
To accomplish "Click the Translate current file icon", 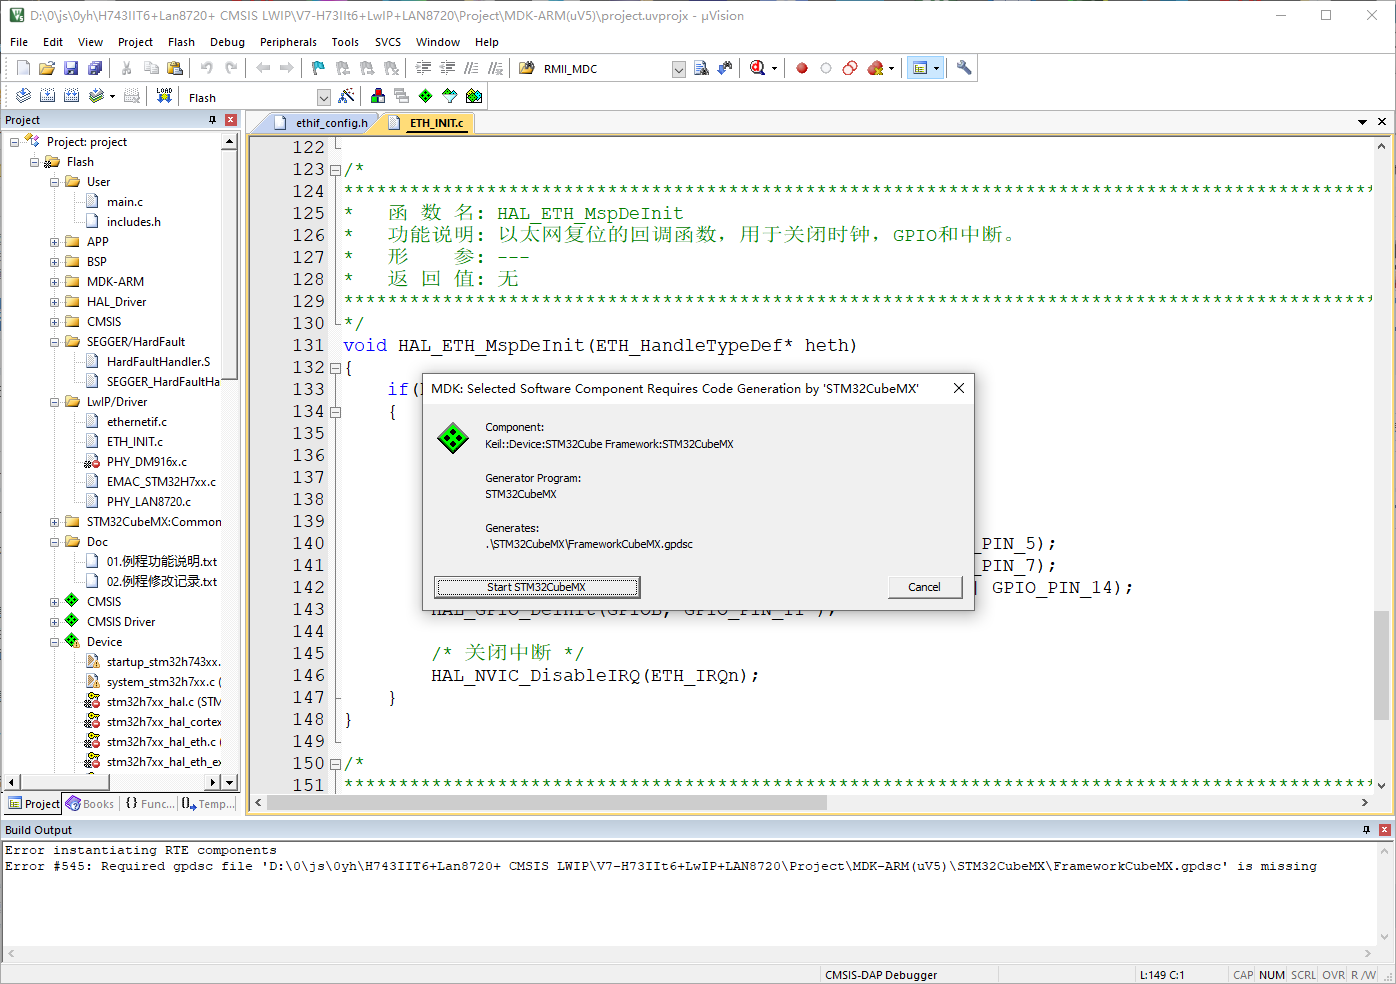I will pyautogui.click(x=23, y=96).
